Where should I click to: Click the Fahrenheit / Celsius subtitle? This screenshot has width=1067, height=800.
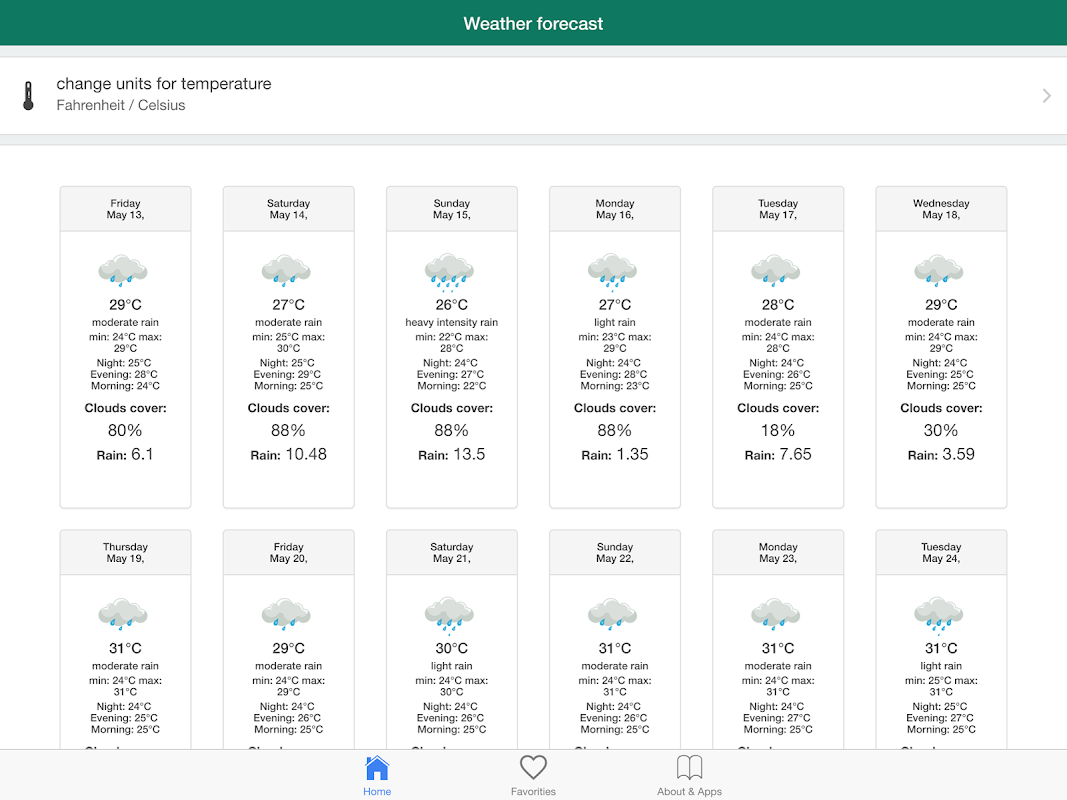(x=120, y=105)
